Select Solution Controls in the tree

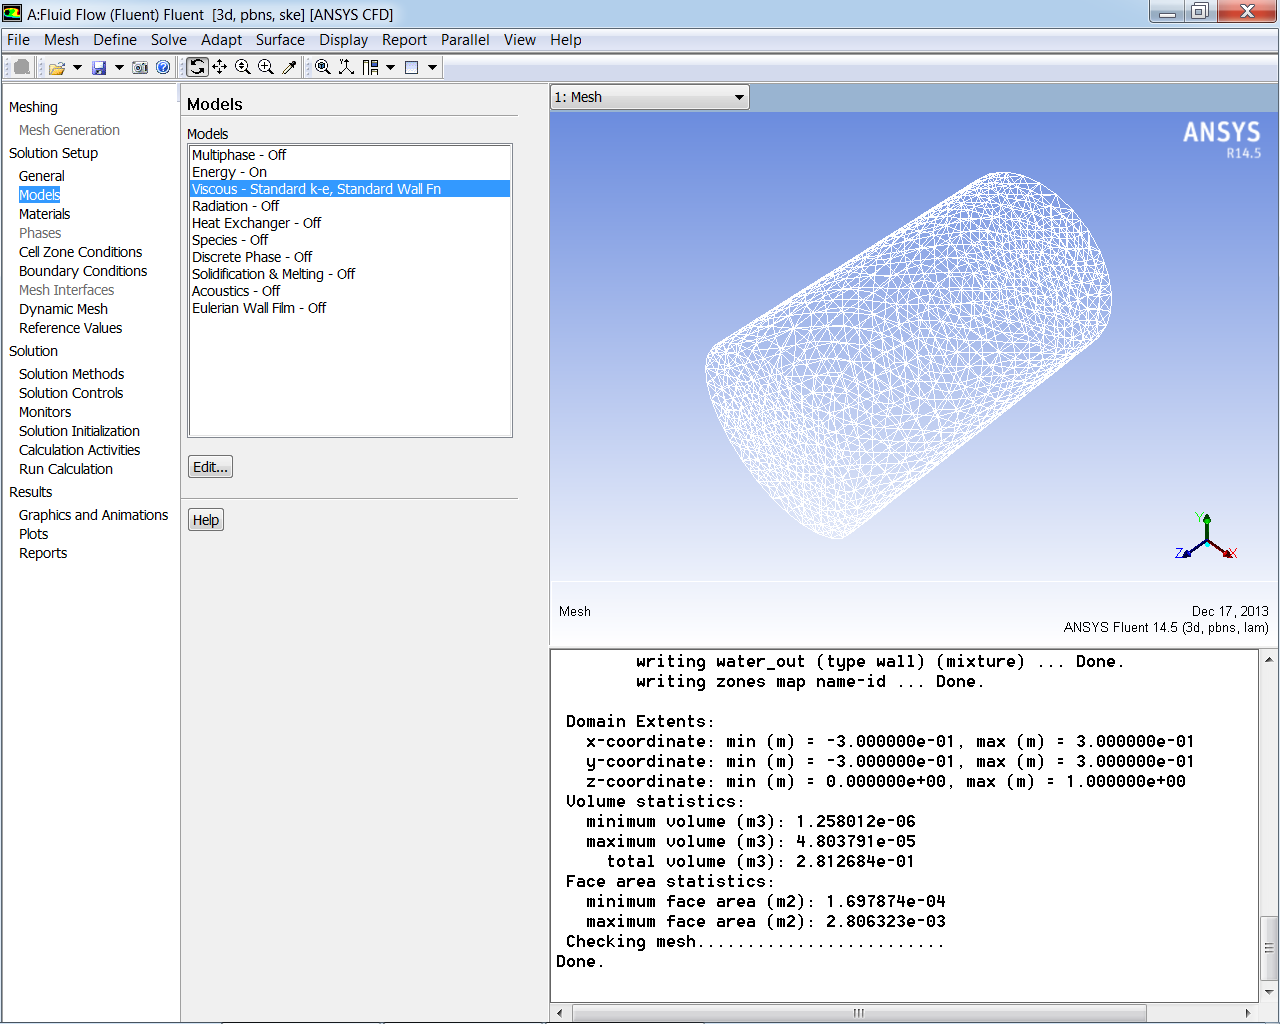[x=71, y=393]
